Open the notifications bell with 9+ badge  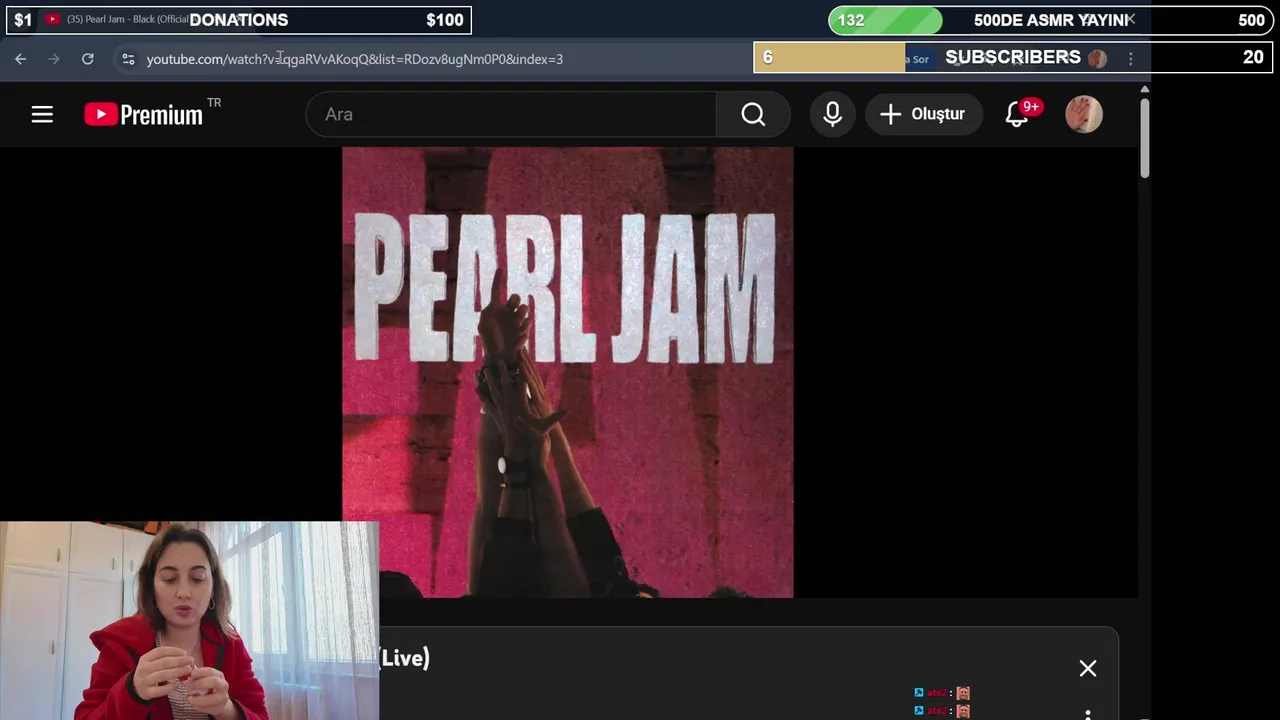[x=1018, y=114]
